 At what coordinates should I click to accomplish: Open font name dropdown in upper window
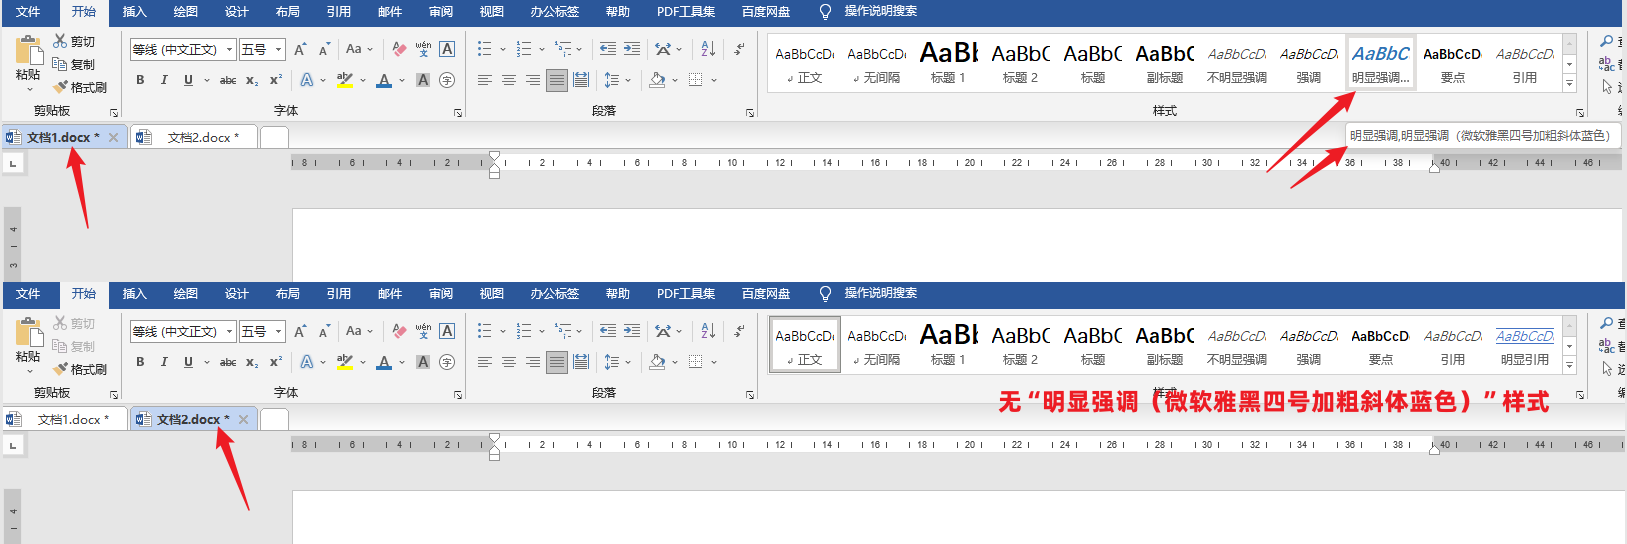[230, 49]
